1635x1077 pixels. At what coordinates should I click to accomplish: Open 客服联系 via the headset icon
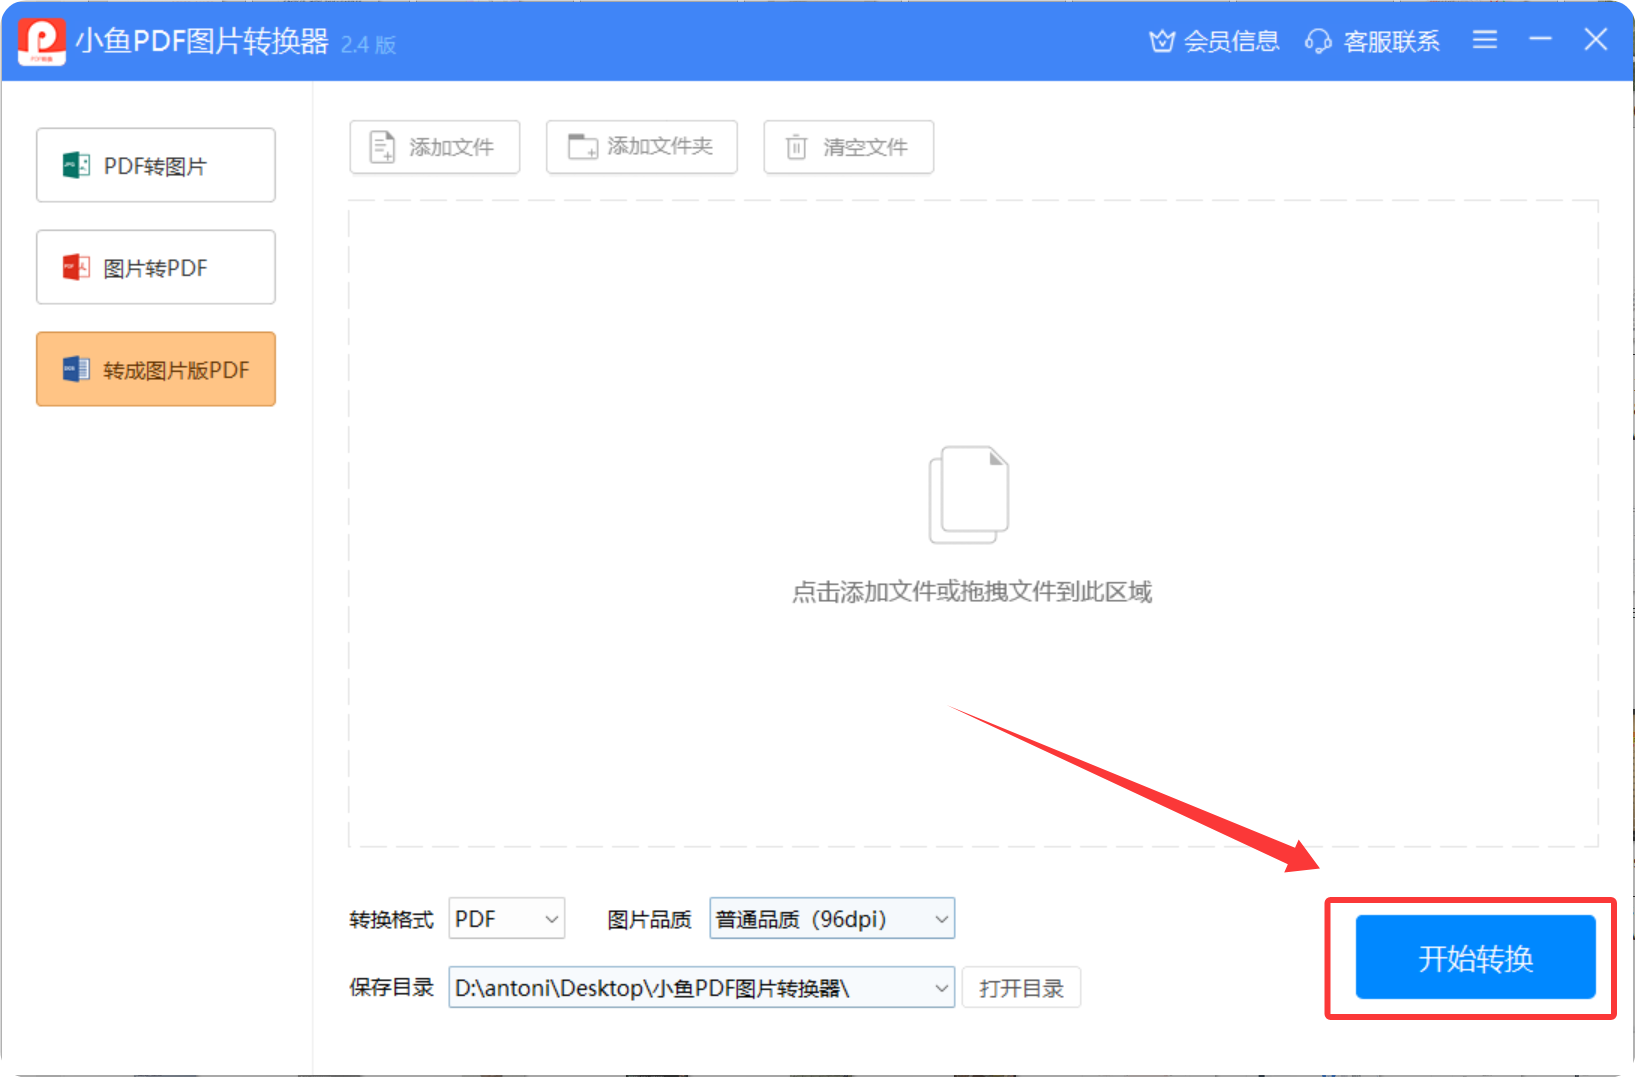pos(1318,41)
